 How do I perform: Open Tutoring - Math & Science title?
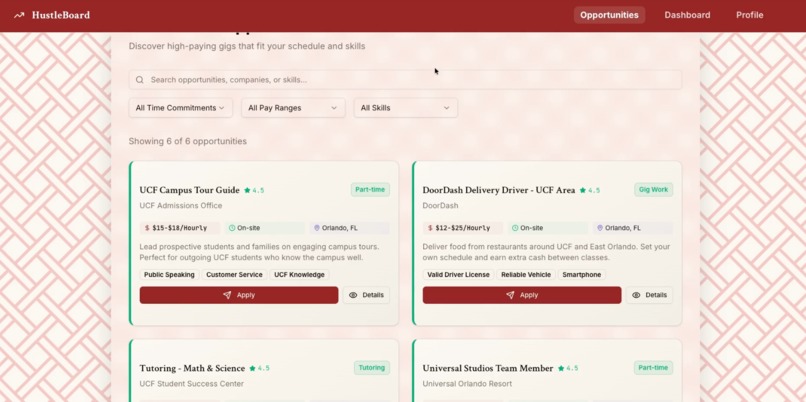point(192,368)
